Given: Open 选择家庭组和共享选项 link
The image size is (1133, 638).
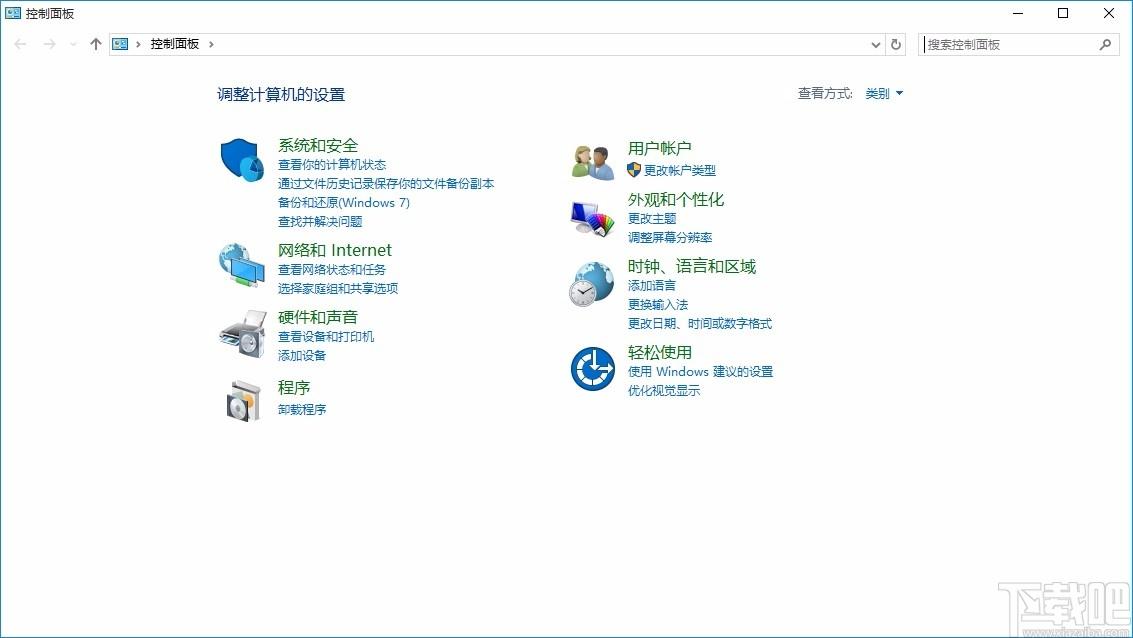Looking at the screenshot, I should 338,288.
